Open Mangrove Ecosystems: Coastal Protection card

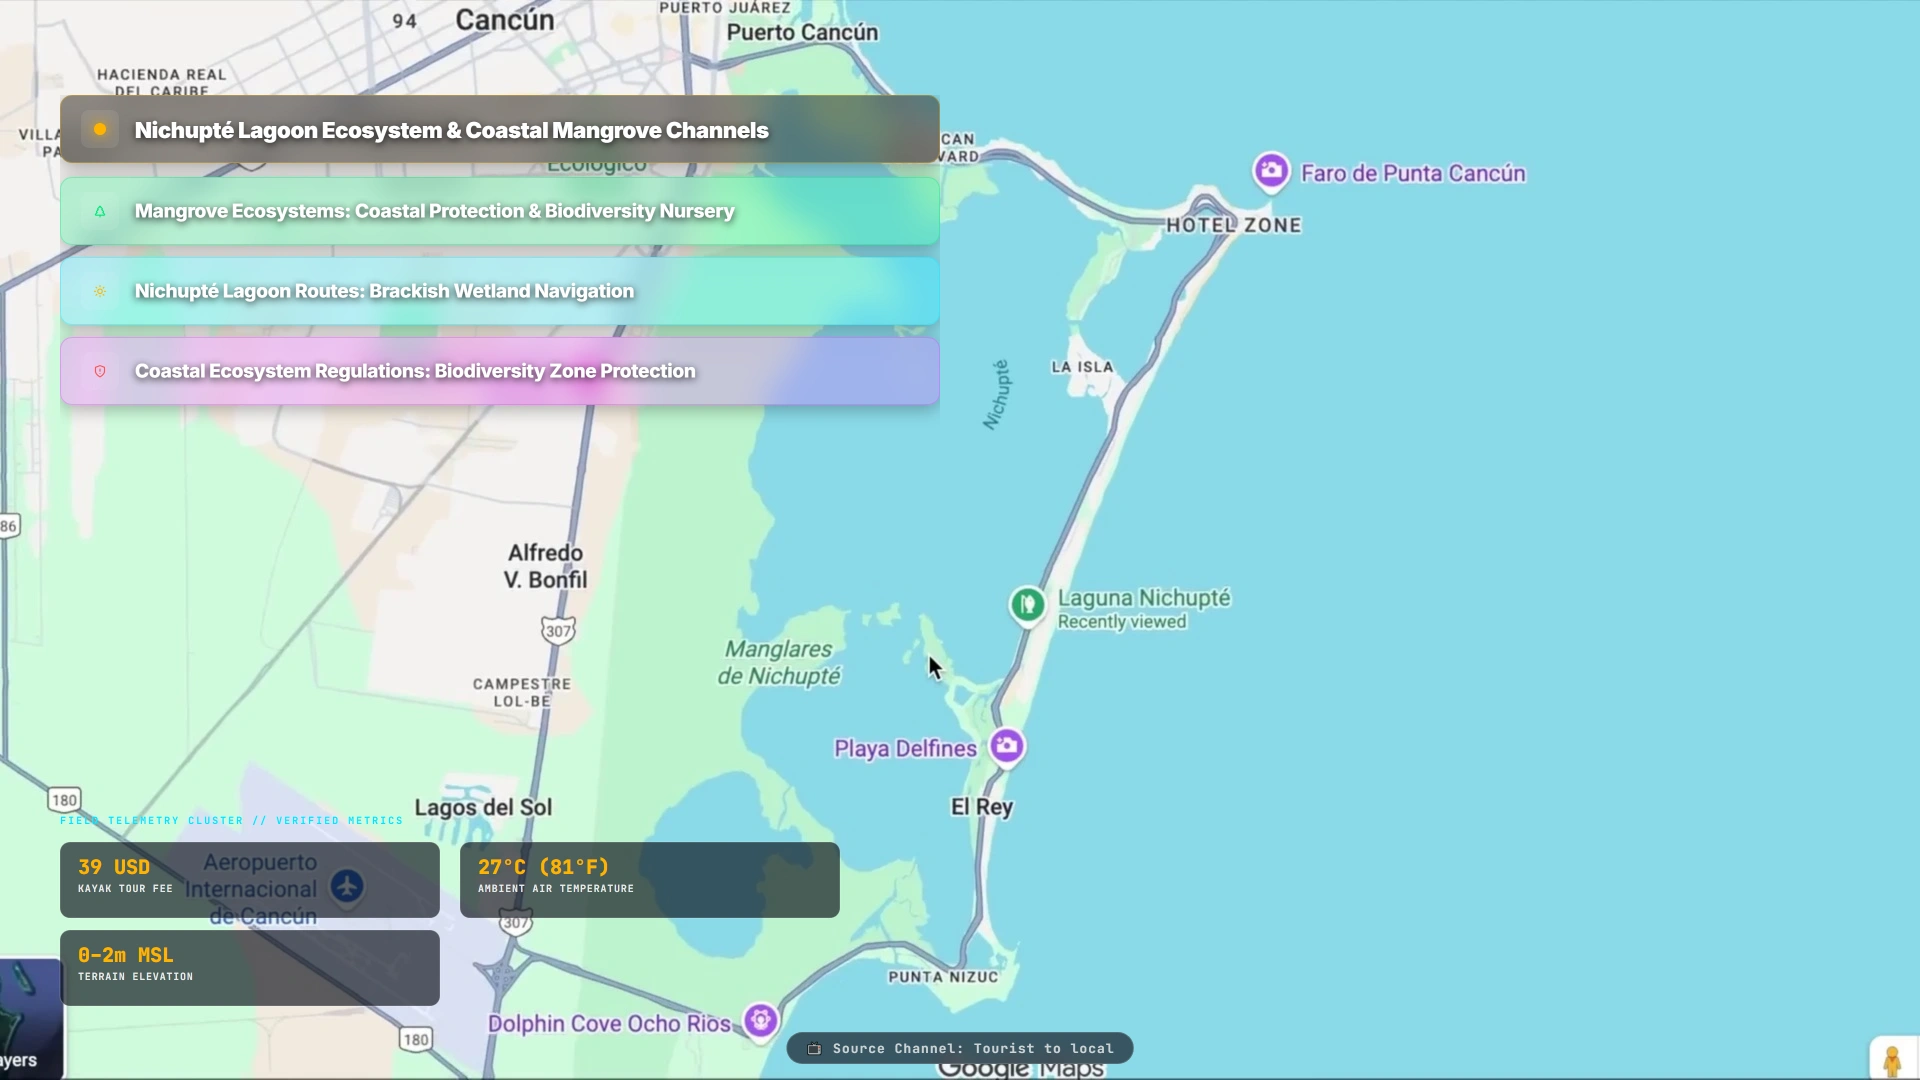[x=500, y=211]
